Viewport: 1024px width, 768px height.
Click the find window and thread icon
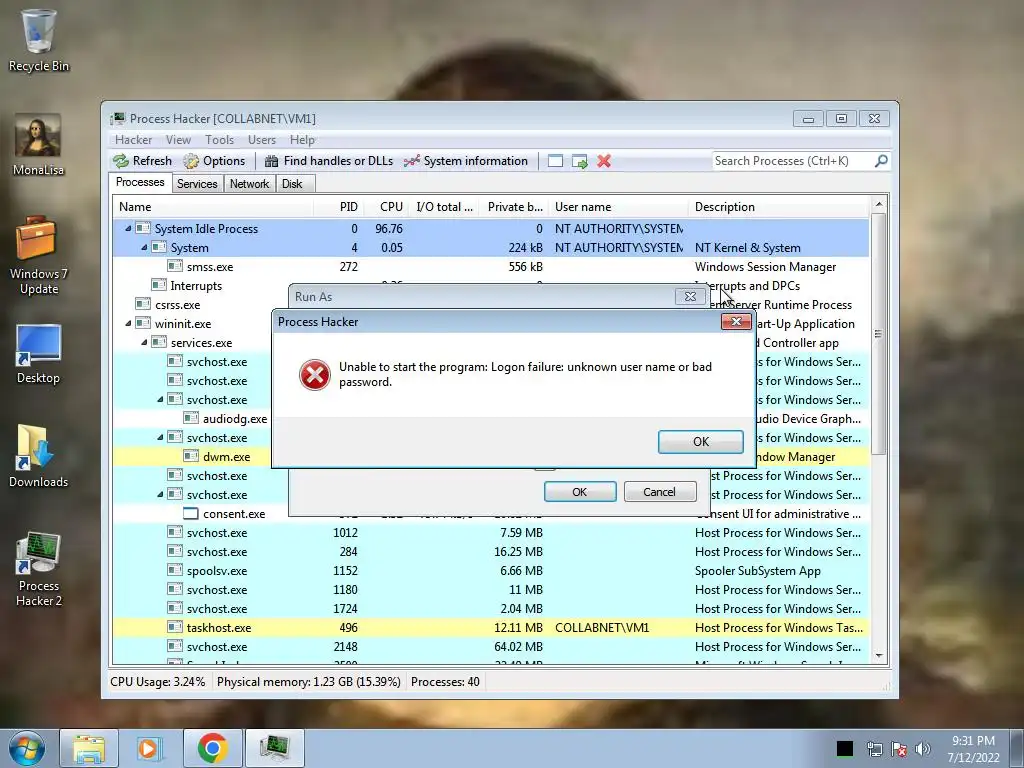[x=579, y=161]
